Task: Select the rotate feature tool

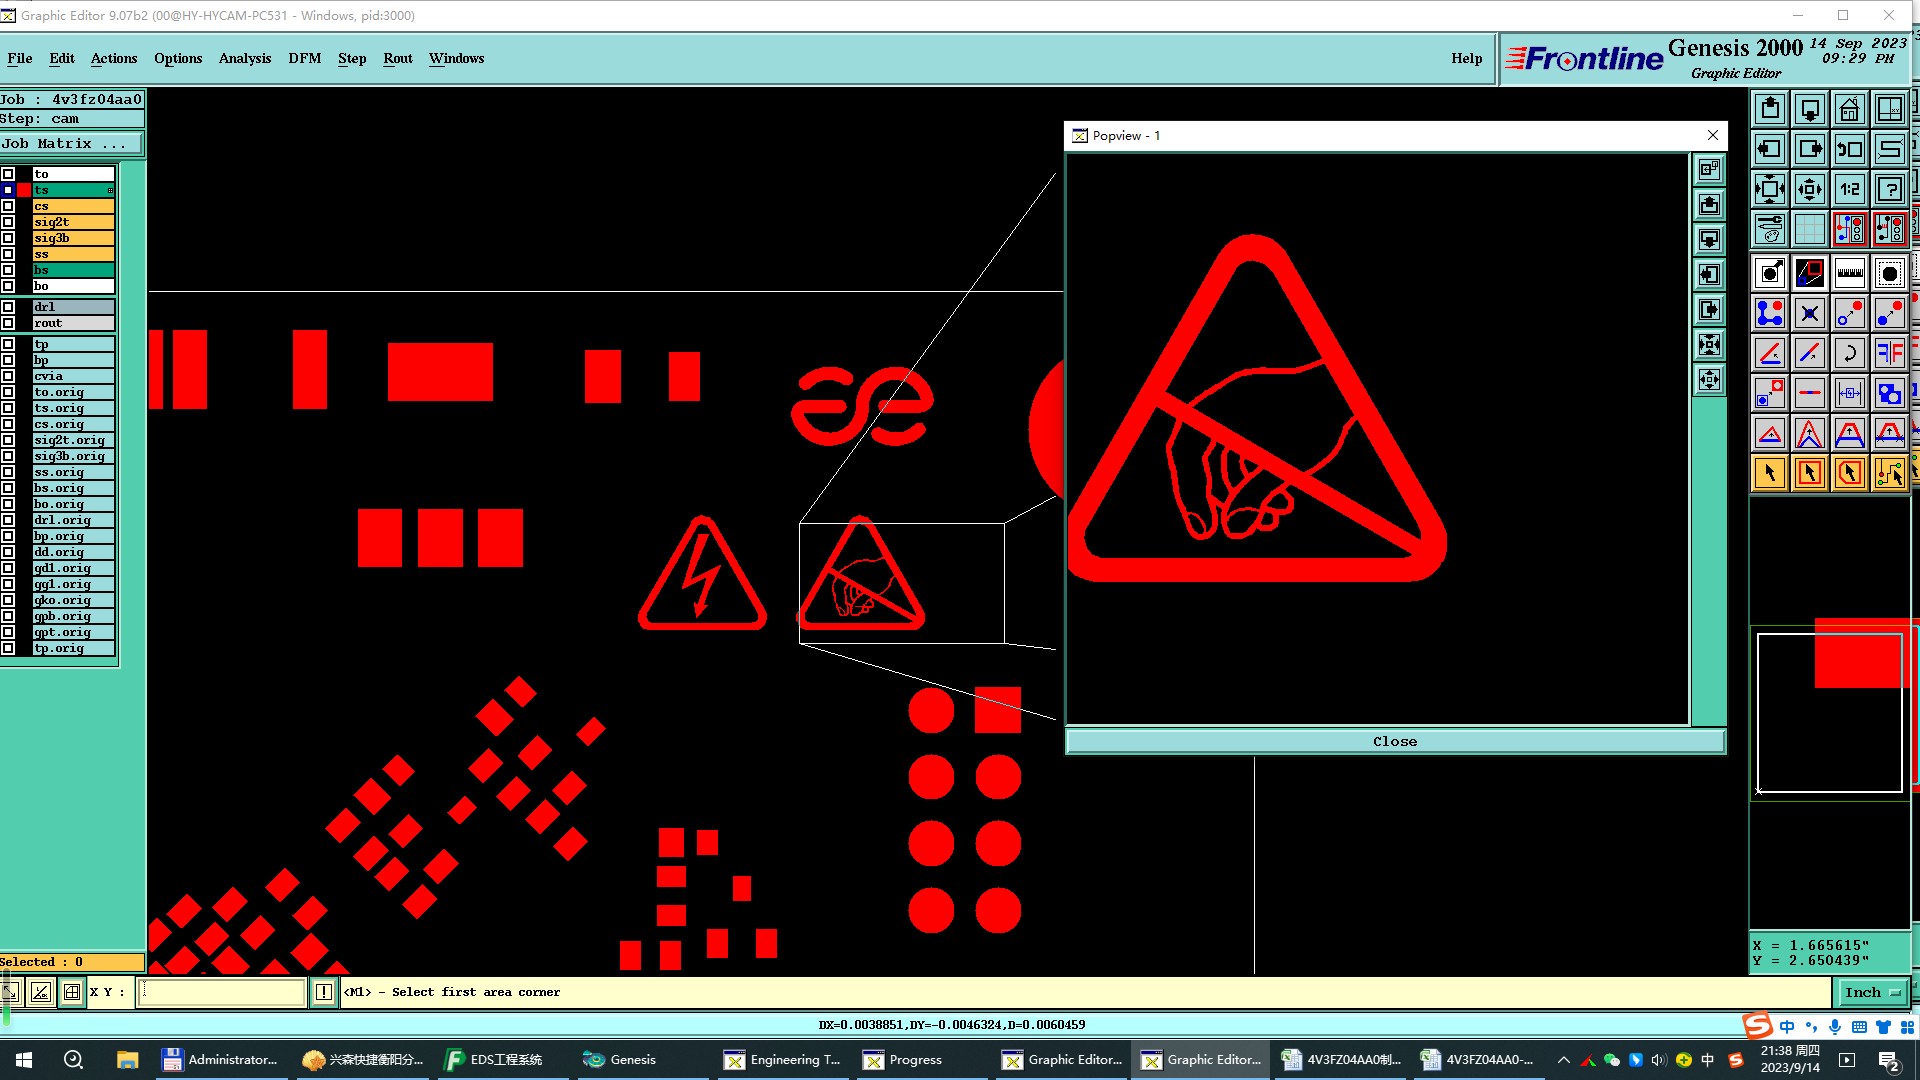Action: tap(1849, 353)
